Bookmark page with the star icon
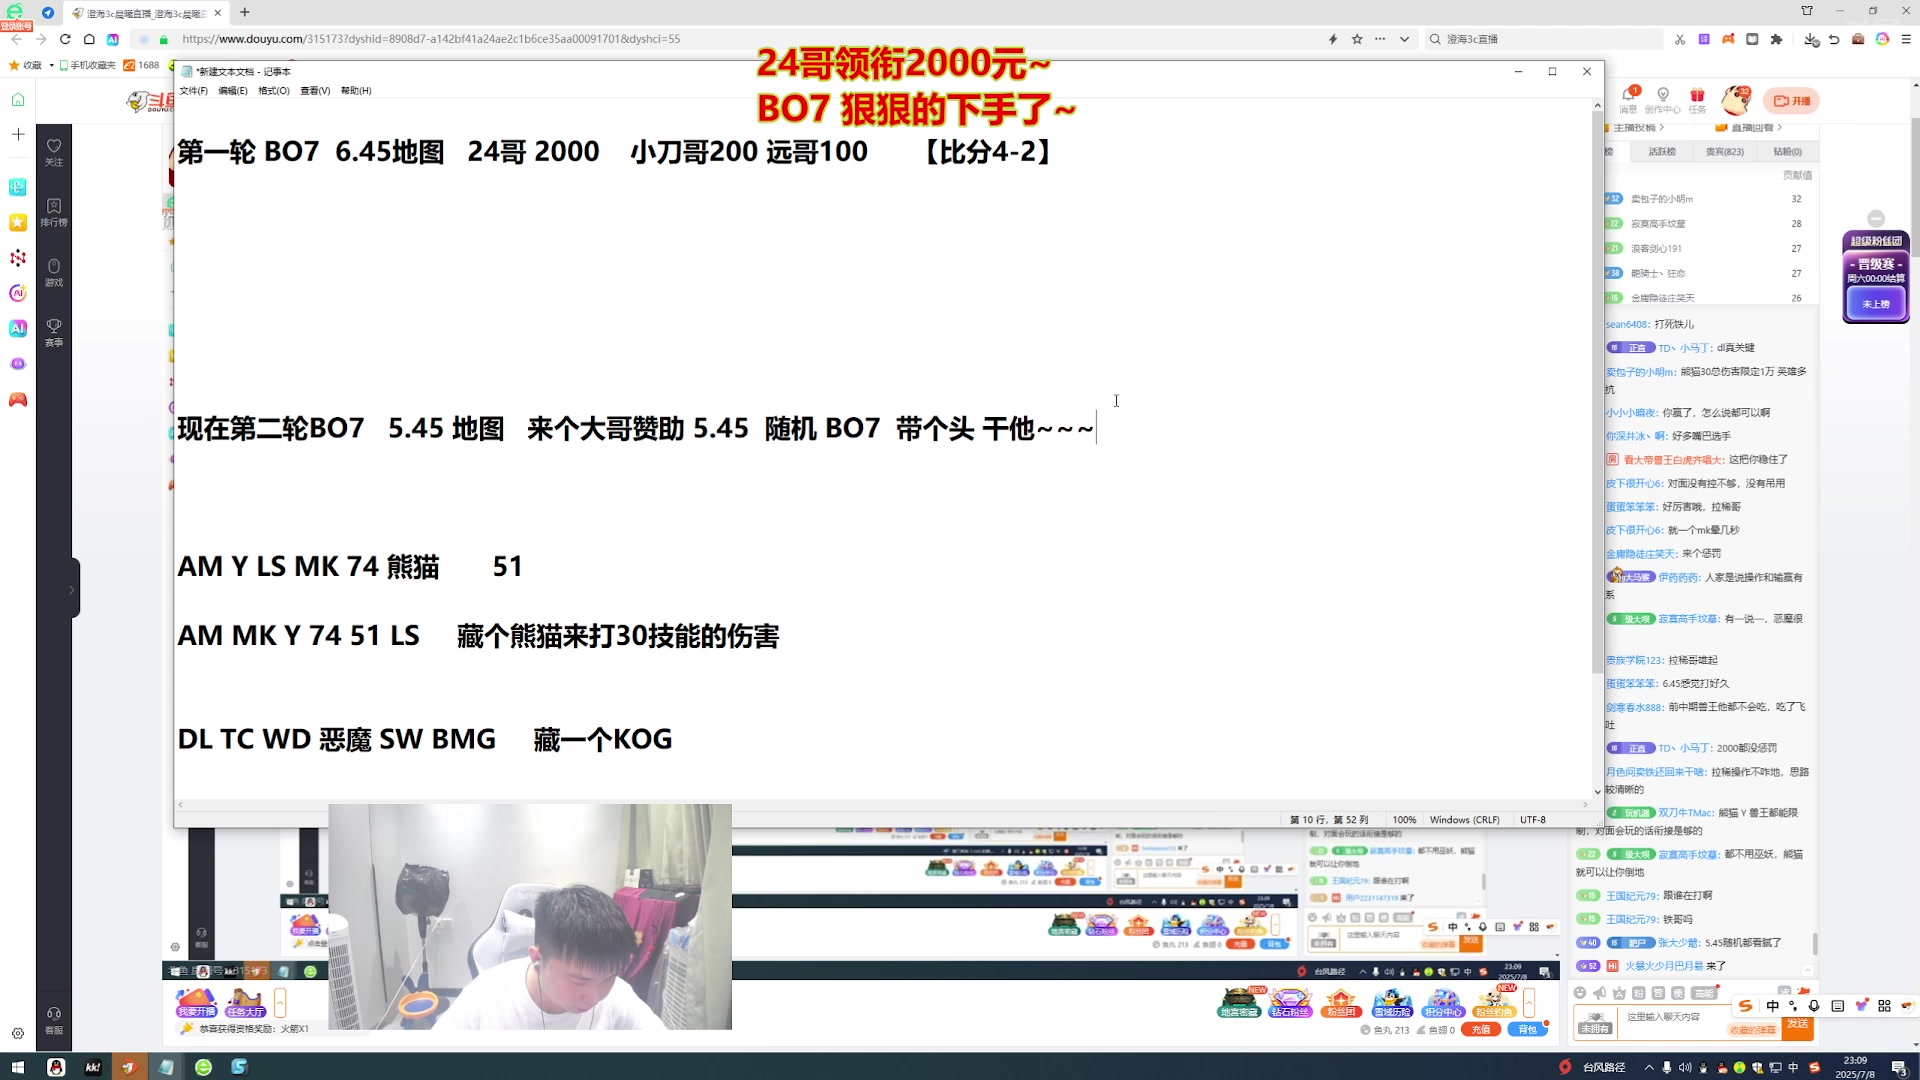The image size is (1920, 1080). (x=1357, y=39)
